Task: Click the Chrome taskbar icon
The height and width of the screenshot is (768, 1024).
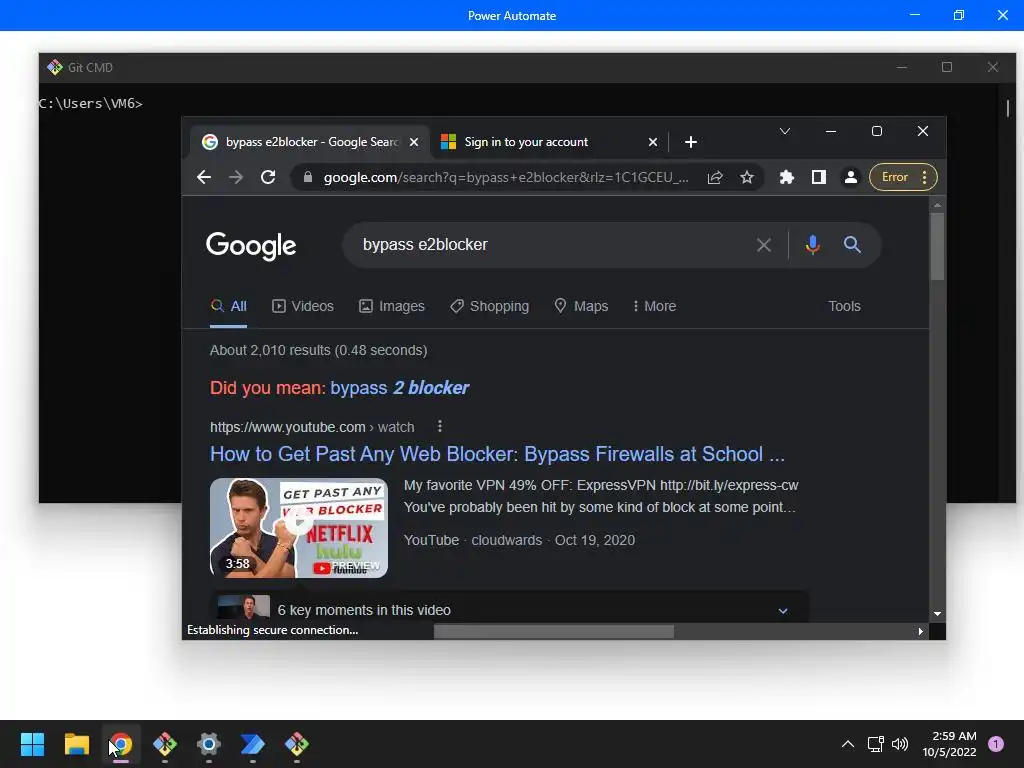Action: (x=121, y=744)
